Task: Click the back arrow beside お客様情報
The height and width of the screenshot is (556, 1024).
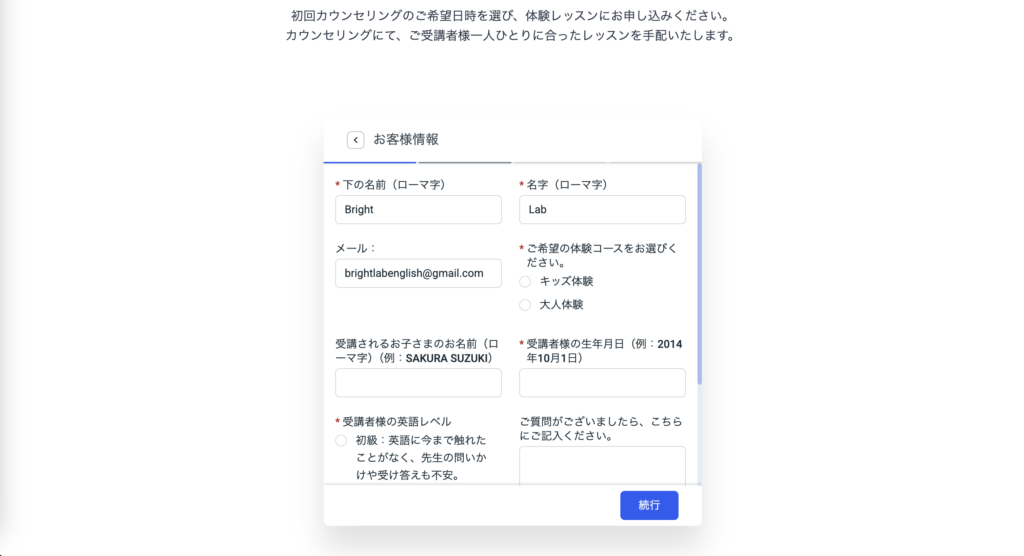Action: [355, 140]
